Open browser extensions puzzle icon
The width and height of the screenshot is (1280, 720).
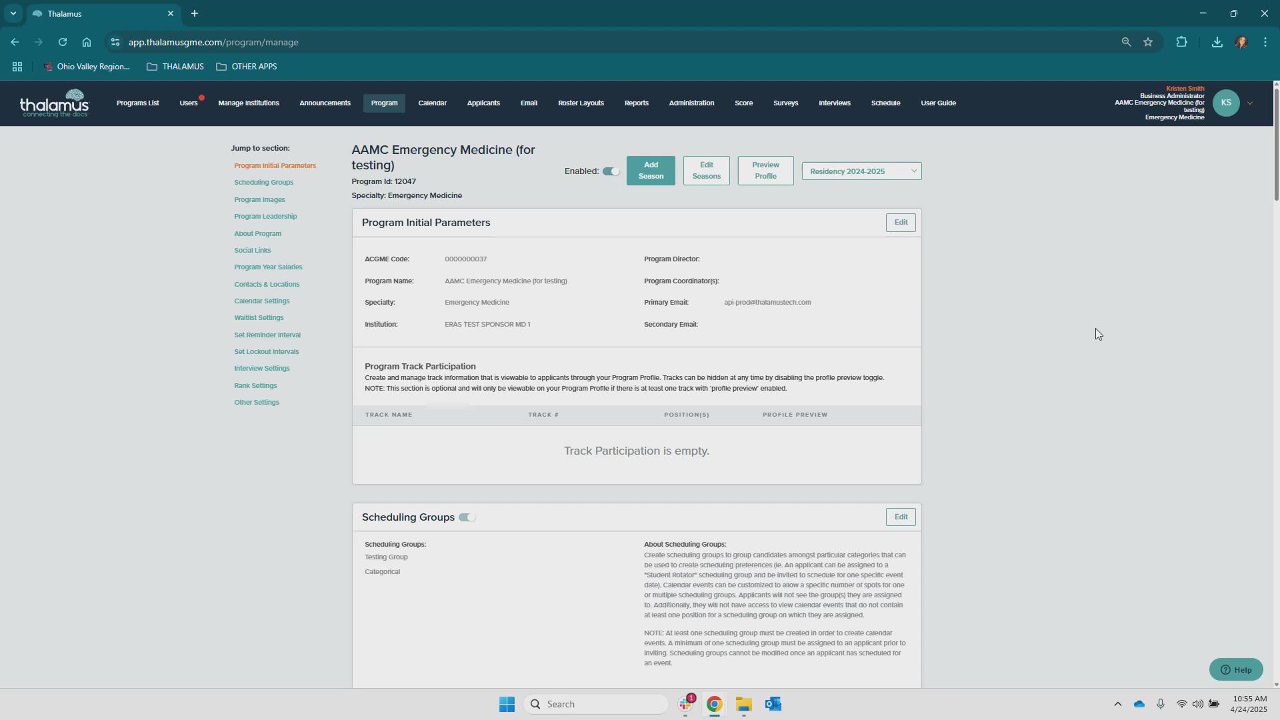coord(1181,42)
